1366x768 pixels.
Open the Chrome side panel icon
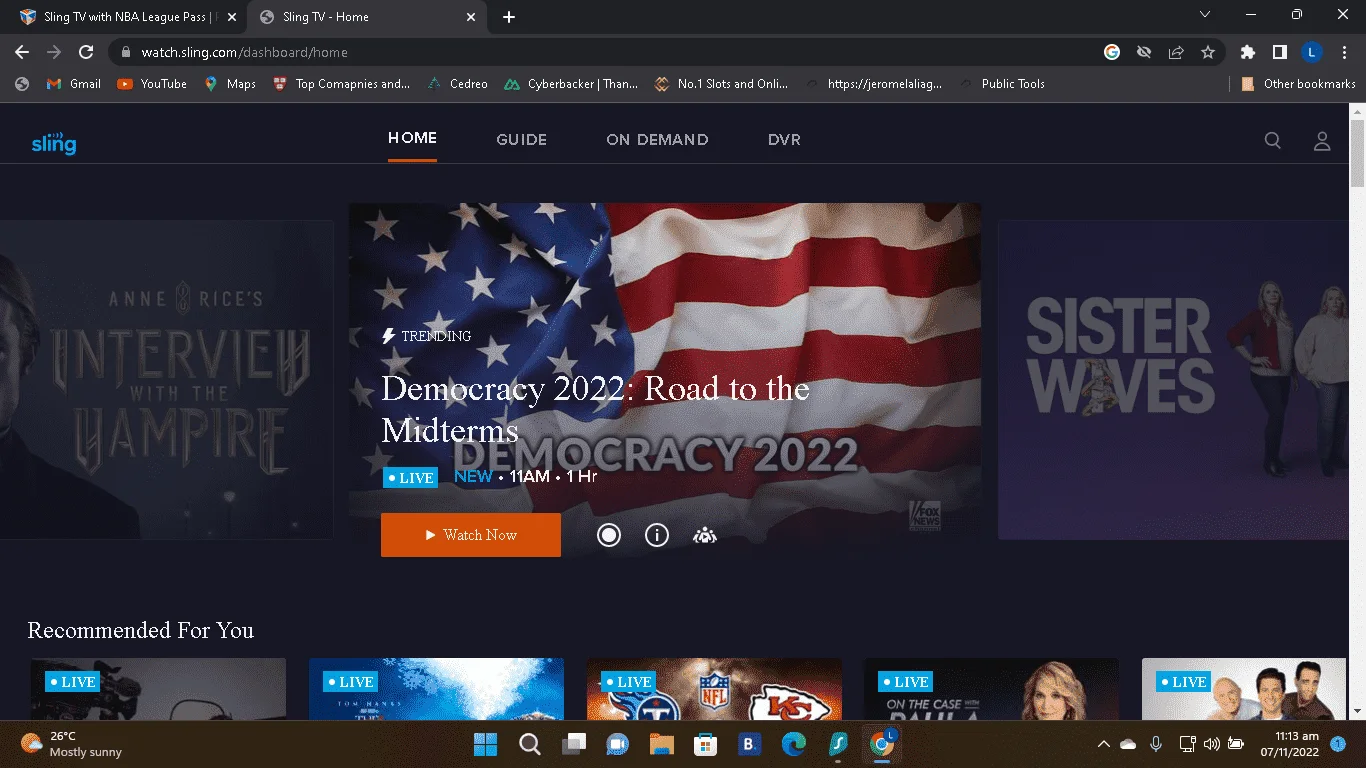(x=1279, y=52)
